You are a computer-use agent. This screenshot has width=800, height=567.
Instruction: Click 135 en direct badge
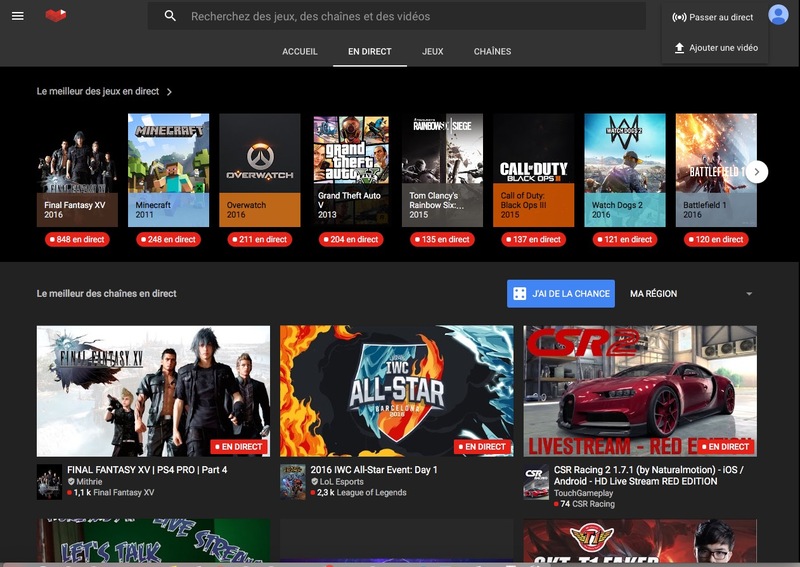pyautogui.click(x=442, y=239)
